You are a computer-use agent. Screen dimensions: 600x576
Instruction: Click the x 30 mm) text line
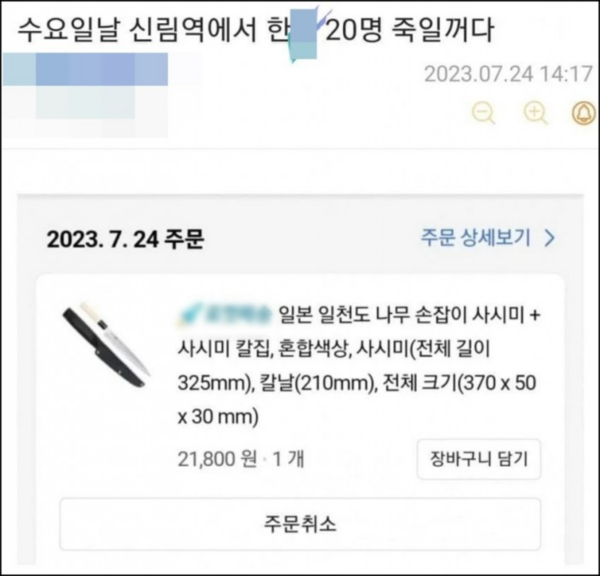[218, 416]
